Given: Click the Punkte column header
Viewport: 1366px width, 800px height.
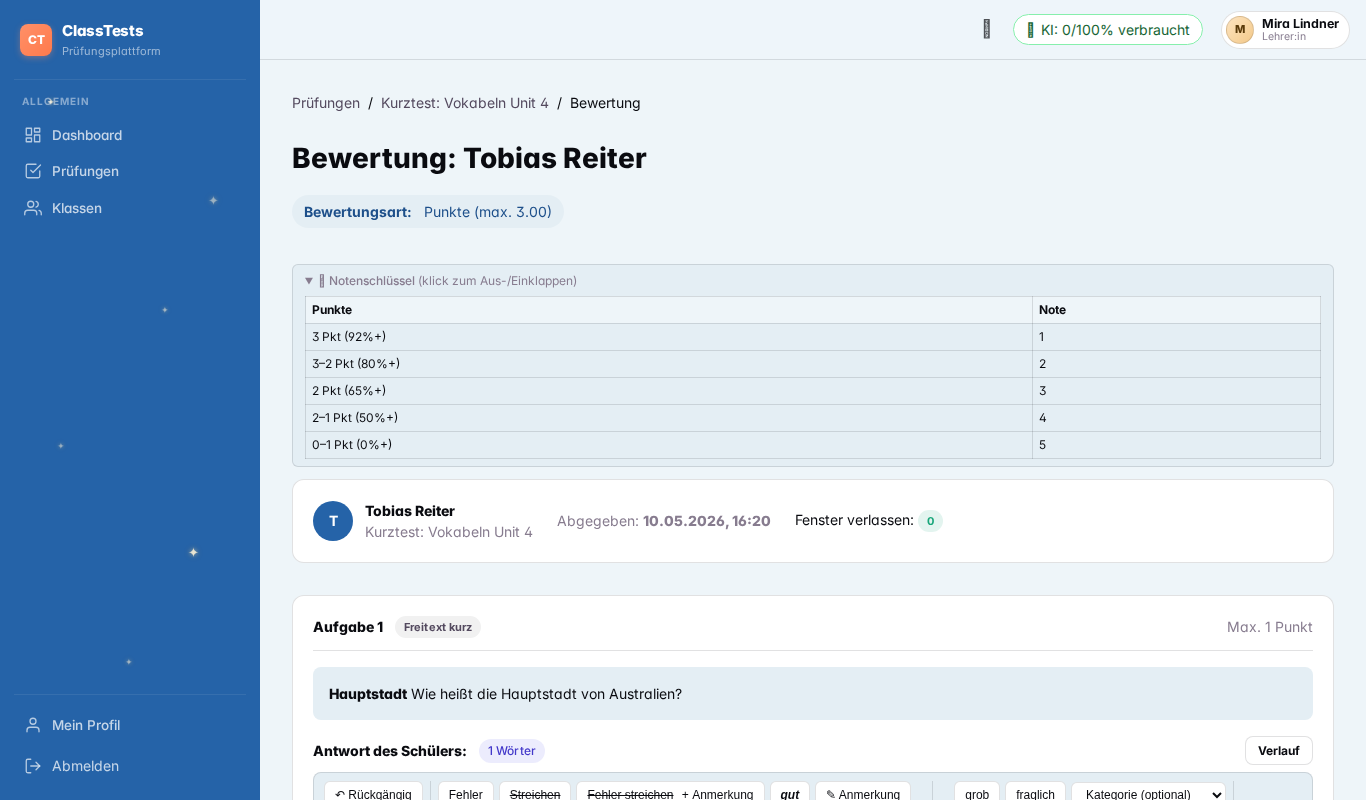Looking at the screenshot, I should (669, 310).
